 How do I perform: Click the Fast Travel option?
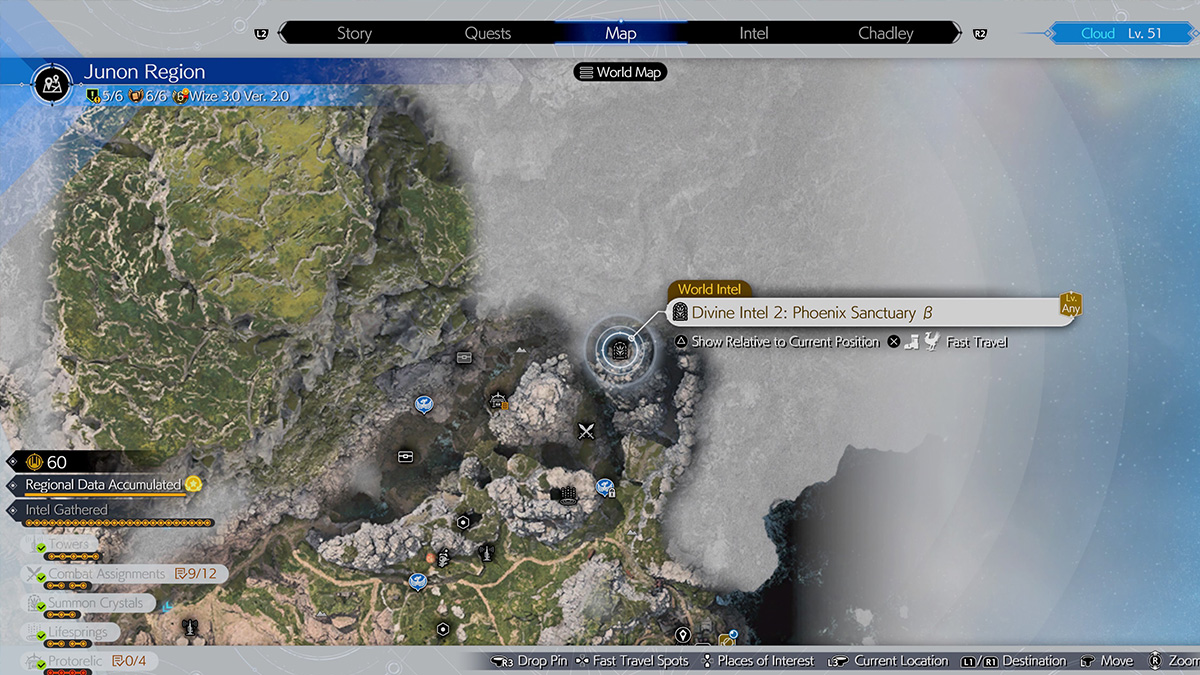tap(976, 342)
